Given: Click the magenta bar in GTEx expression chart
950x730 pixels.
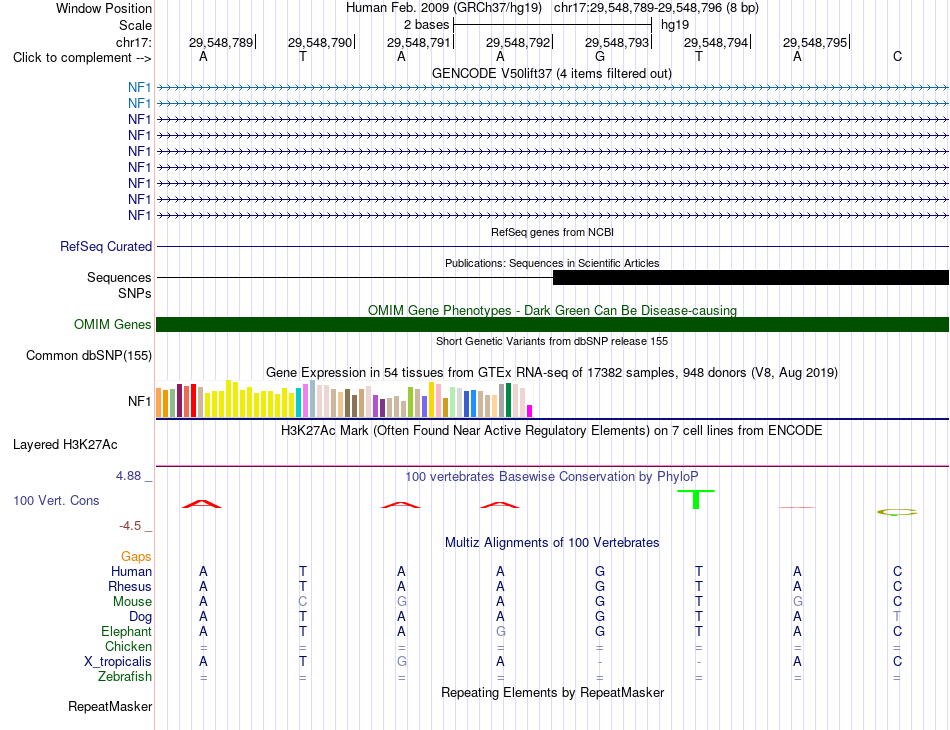Looking at the screenshot, I should click(530, 411).
